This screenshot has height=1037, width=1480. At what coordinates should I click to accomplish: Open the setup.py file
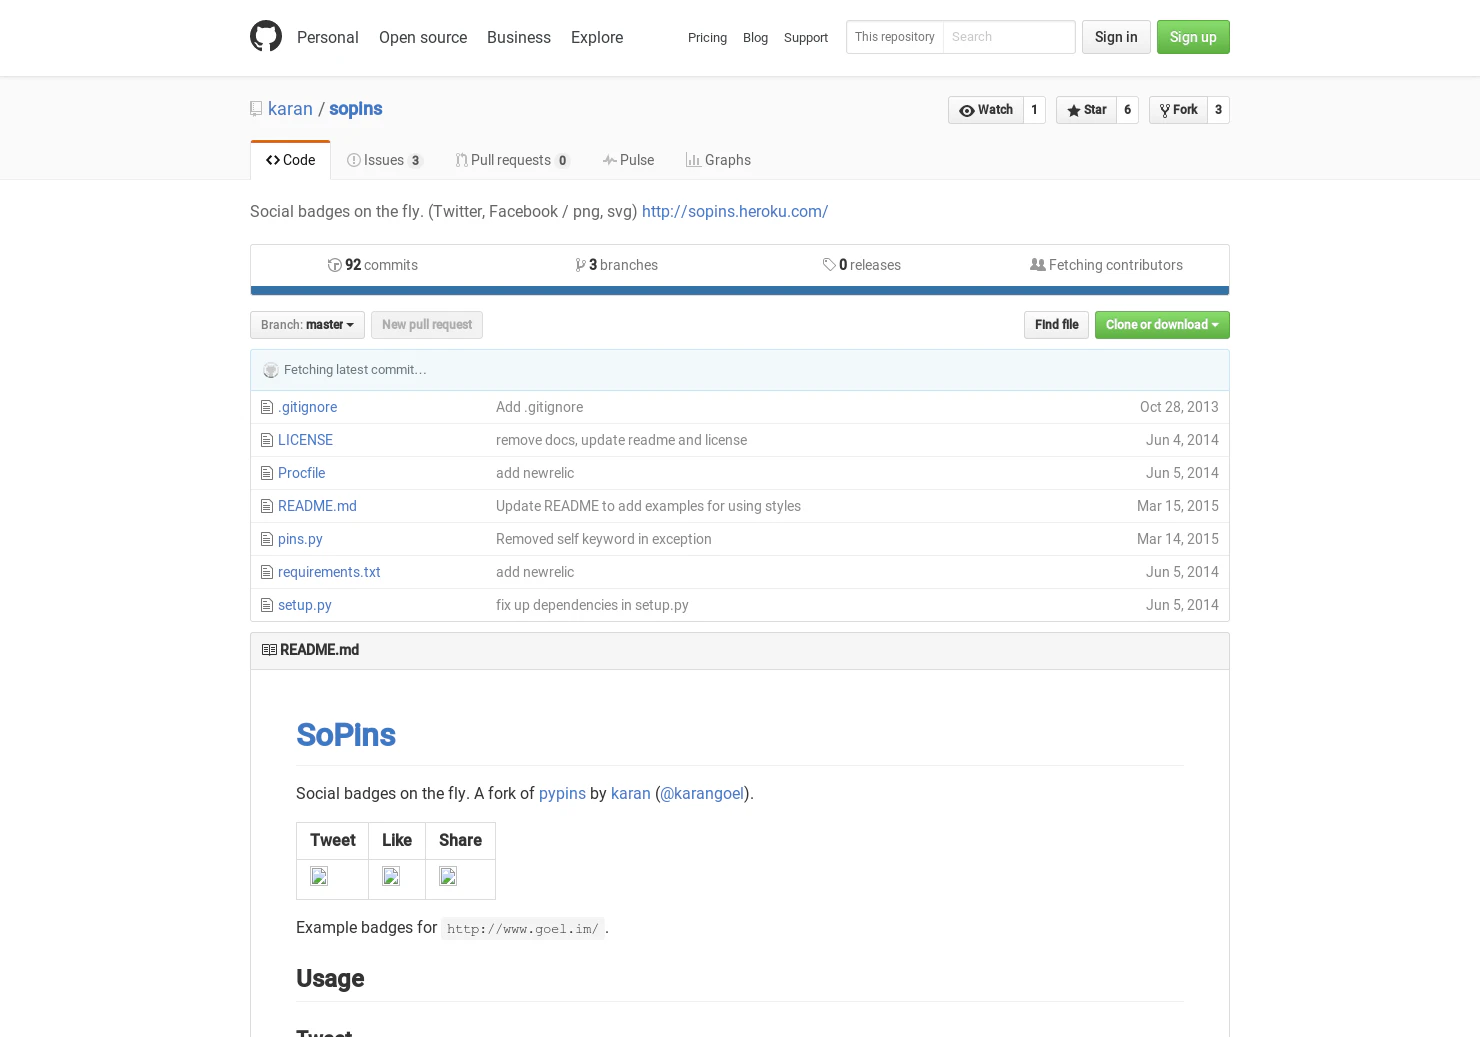point(305,605)
